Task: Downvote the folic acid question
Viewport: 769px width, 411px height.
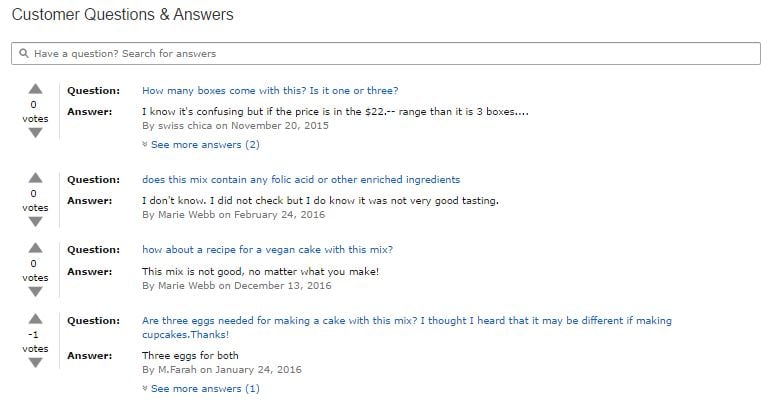Action: [35, 222]
